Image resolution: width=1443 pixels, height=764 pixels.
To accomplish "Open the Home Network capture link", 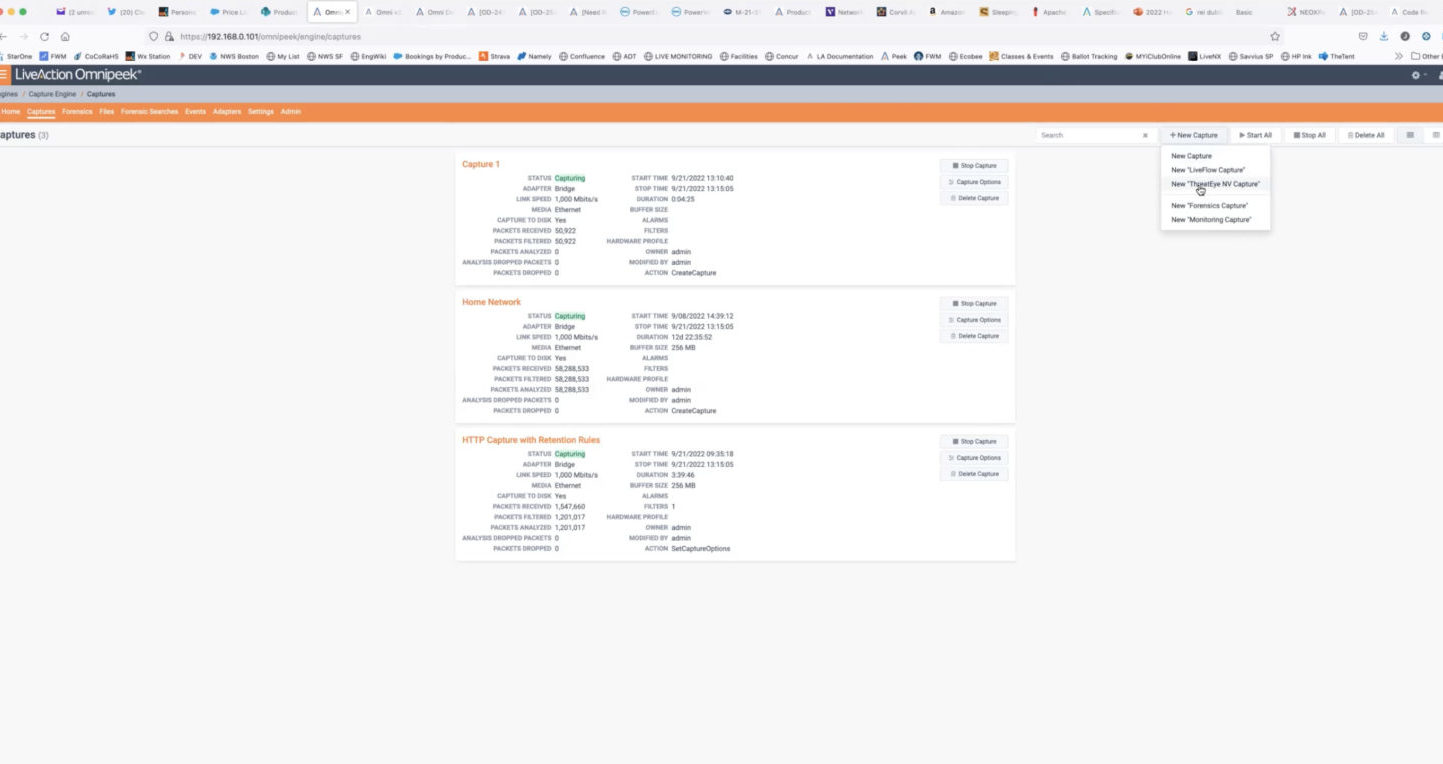I will pyautogui.click(x=491, y=302).
